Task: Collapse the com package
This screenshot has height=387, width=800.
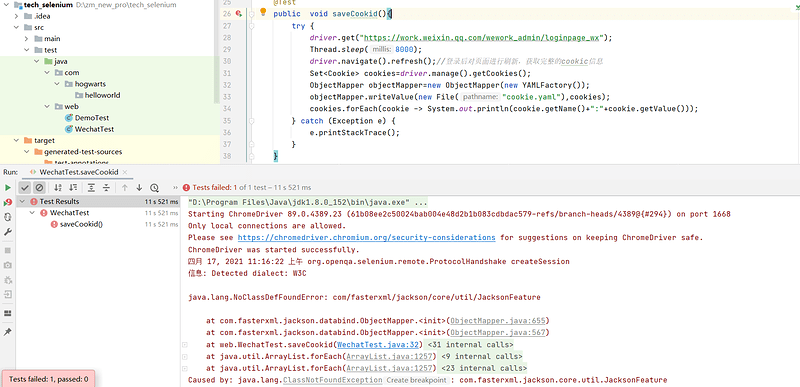Action: [46, 72]
